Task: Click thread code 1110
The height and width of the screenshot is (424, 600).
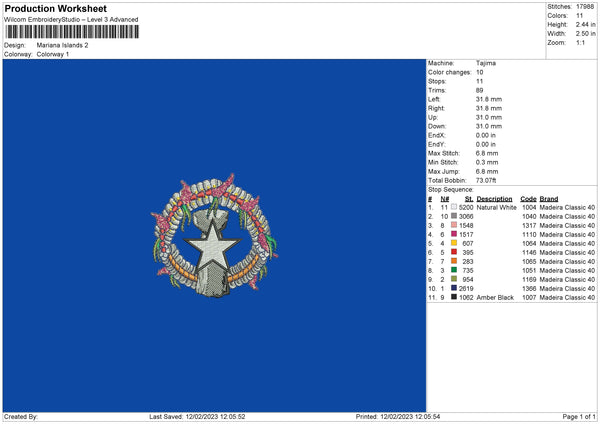Action: [529, 235]
